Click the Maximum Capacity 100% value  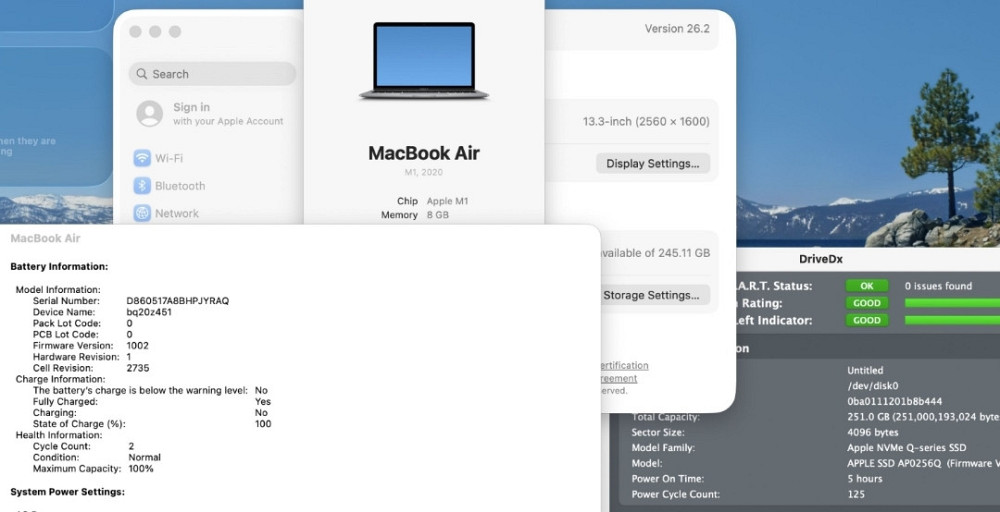(x=141, y=469)
